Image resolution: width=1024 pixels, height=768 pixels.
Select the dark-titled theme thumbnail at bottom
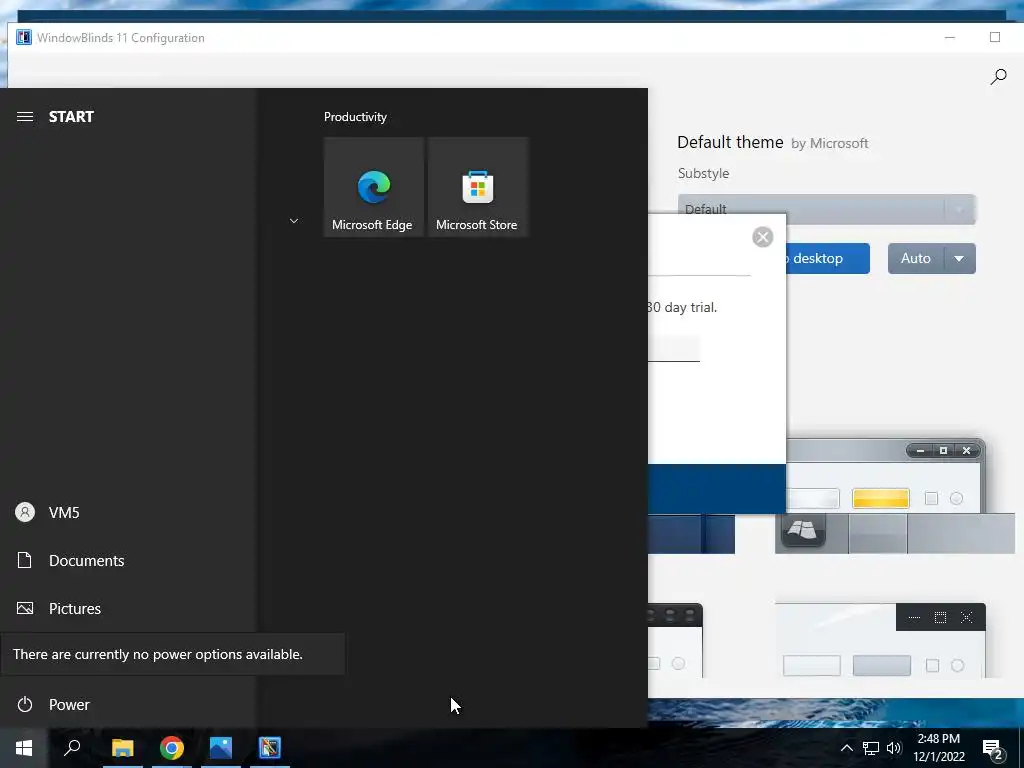675,640
